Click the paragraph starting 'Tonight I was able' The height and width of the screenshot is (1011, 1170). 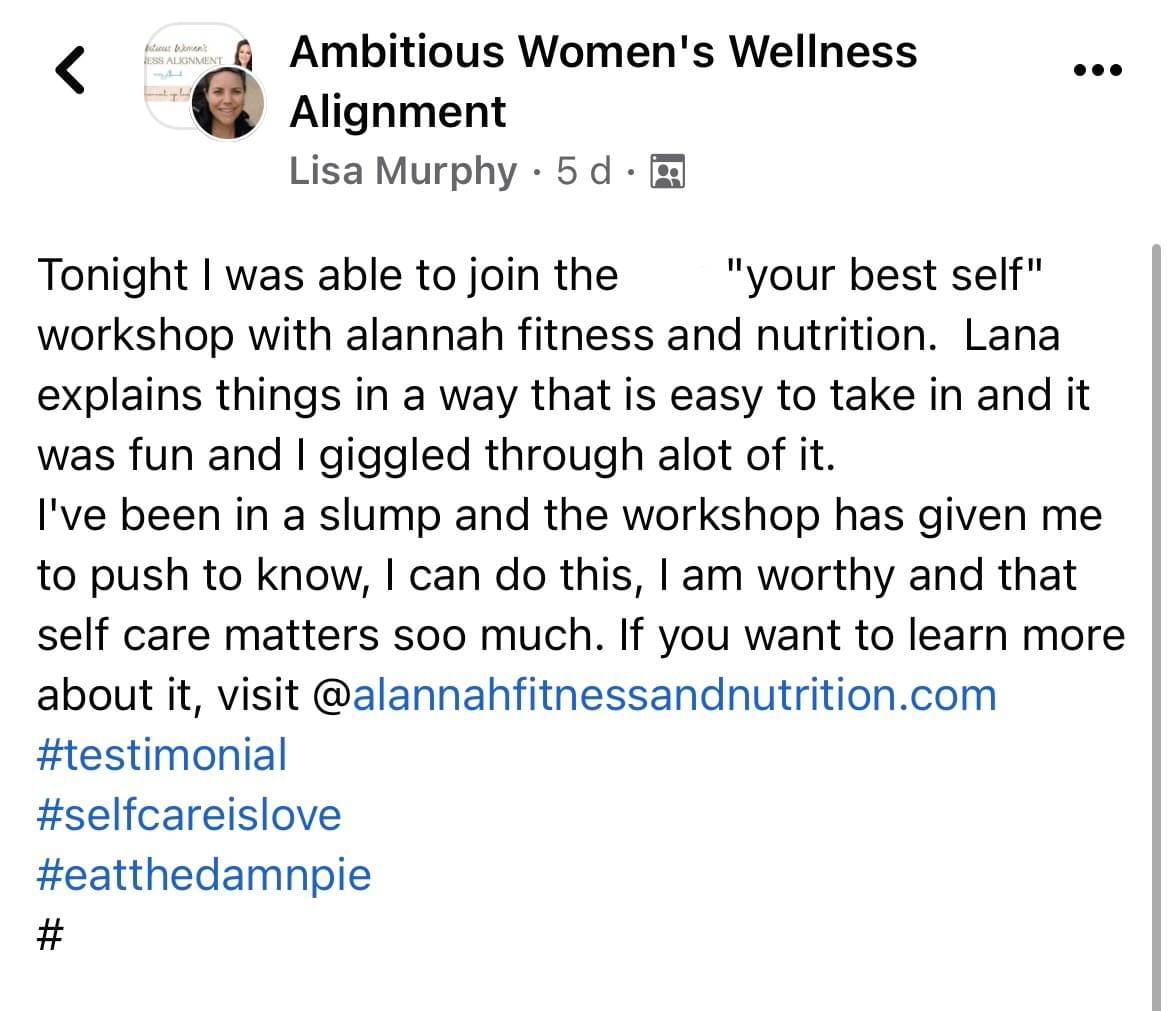point(563,365)
